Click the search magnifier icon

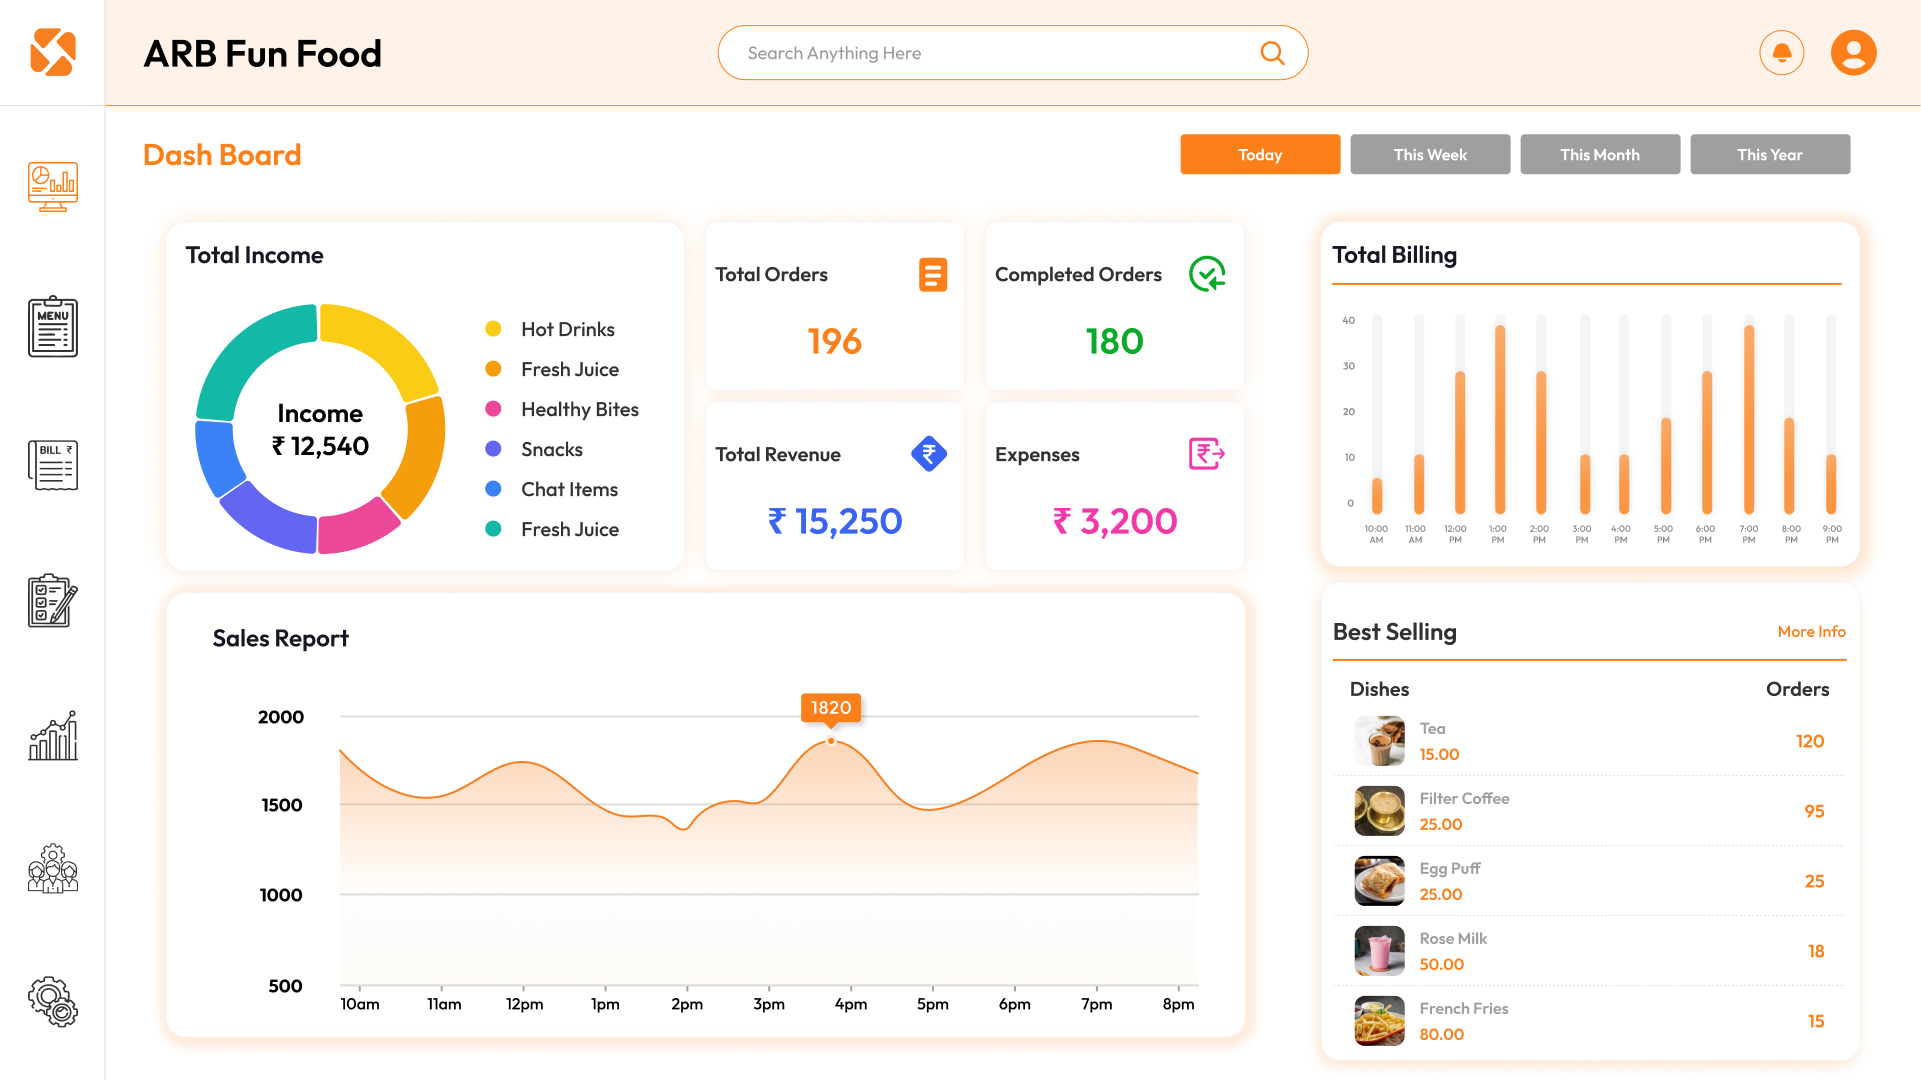pos(1272,52)
